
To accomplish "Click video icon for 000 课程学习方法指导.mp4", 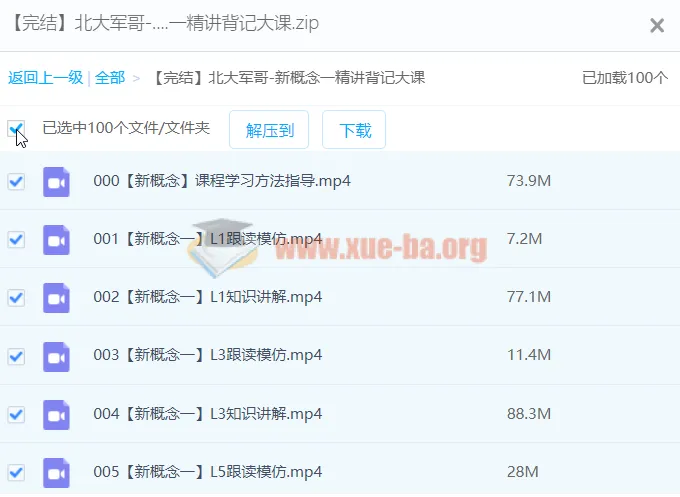I will [x=56, y=181].
